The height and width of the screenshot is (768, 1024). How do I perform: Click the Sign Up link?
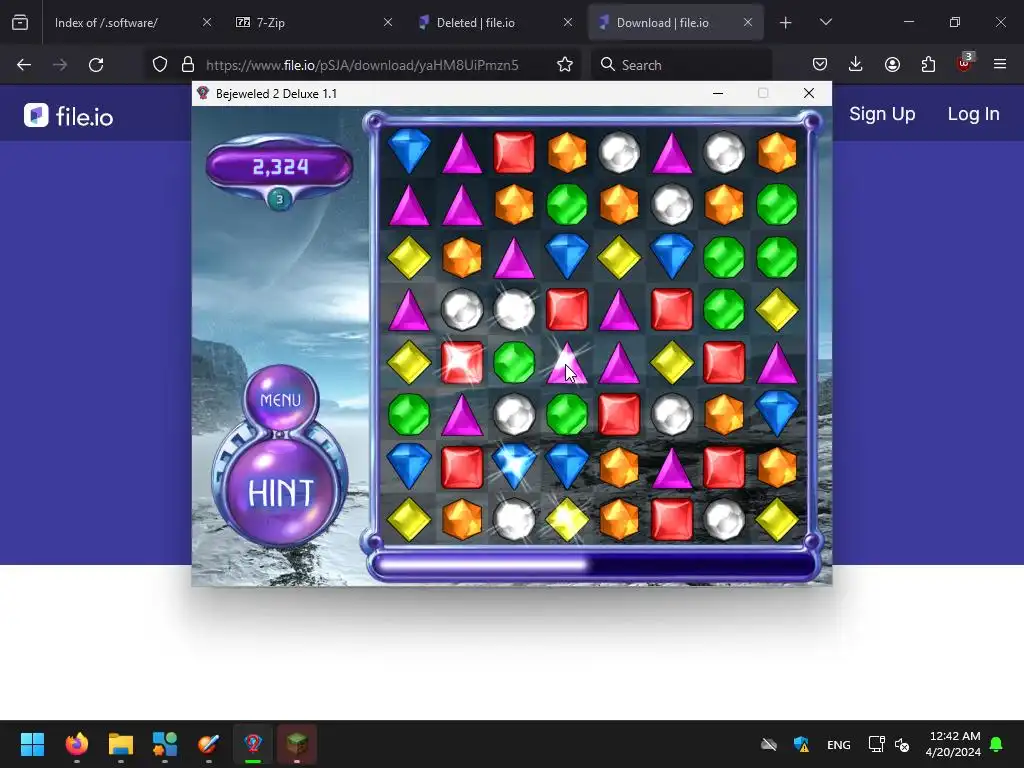(882, 114)
